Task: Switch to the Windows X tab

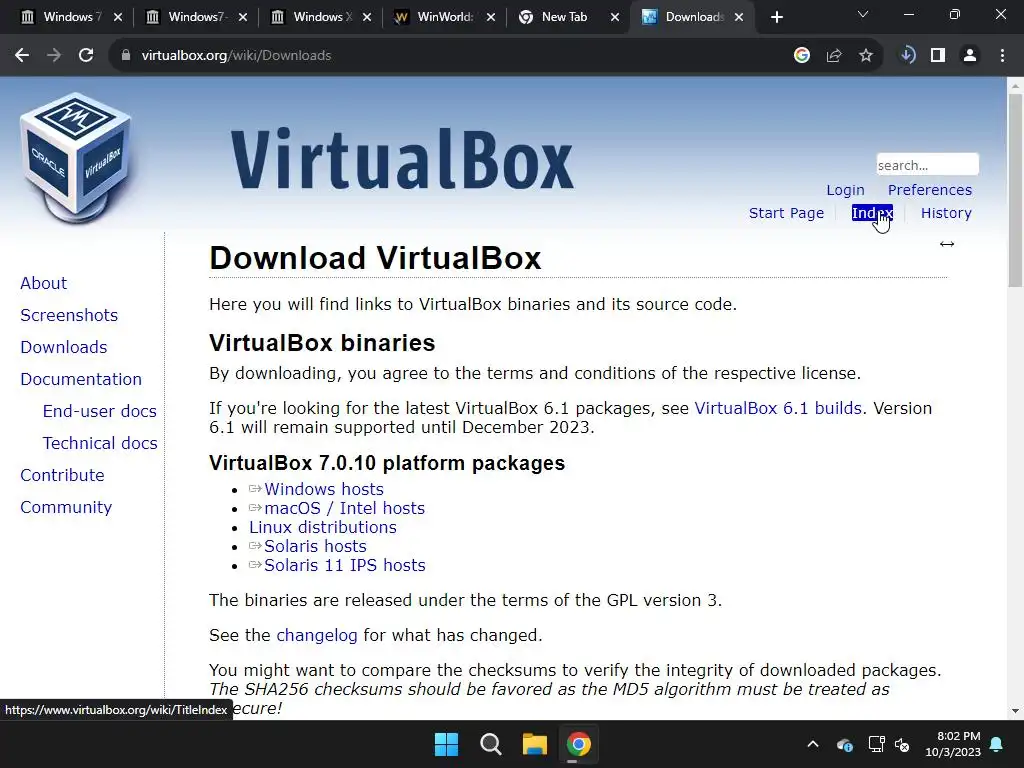Action: pos(313,17)
